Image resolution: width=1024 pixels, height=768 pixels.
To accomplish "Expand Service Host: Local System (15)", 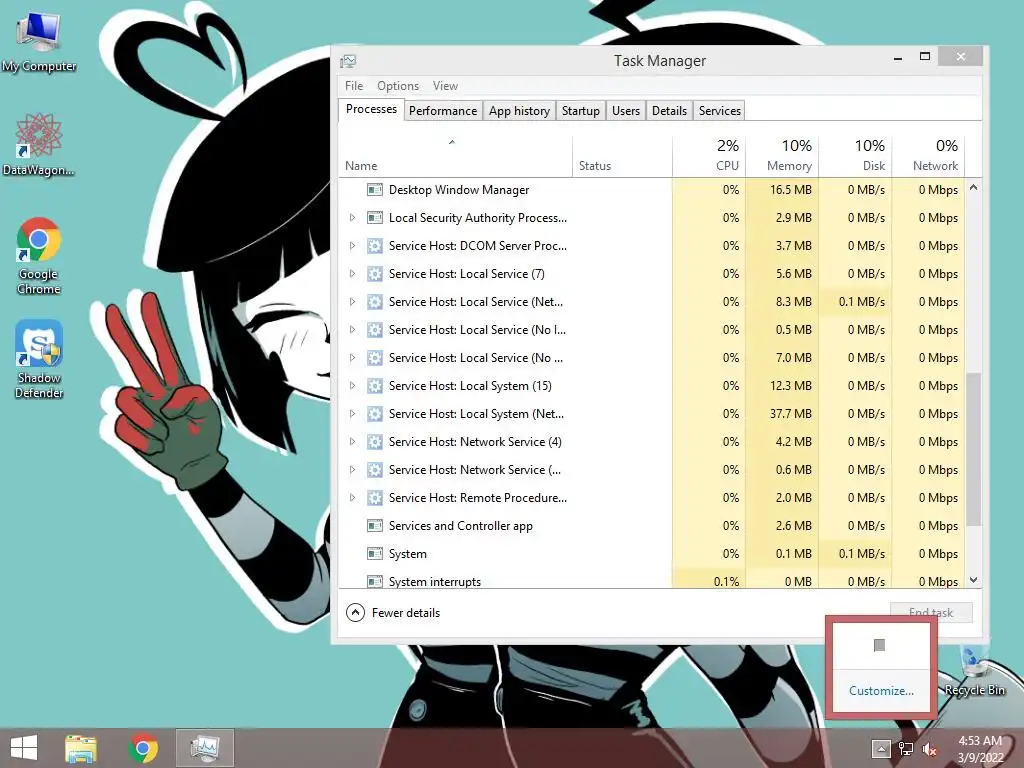I will tap(353, 386).
